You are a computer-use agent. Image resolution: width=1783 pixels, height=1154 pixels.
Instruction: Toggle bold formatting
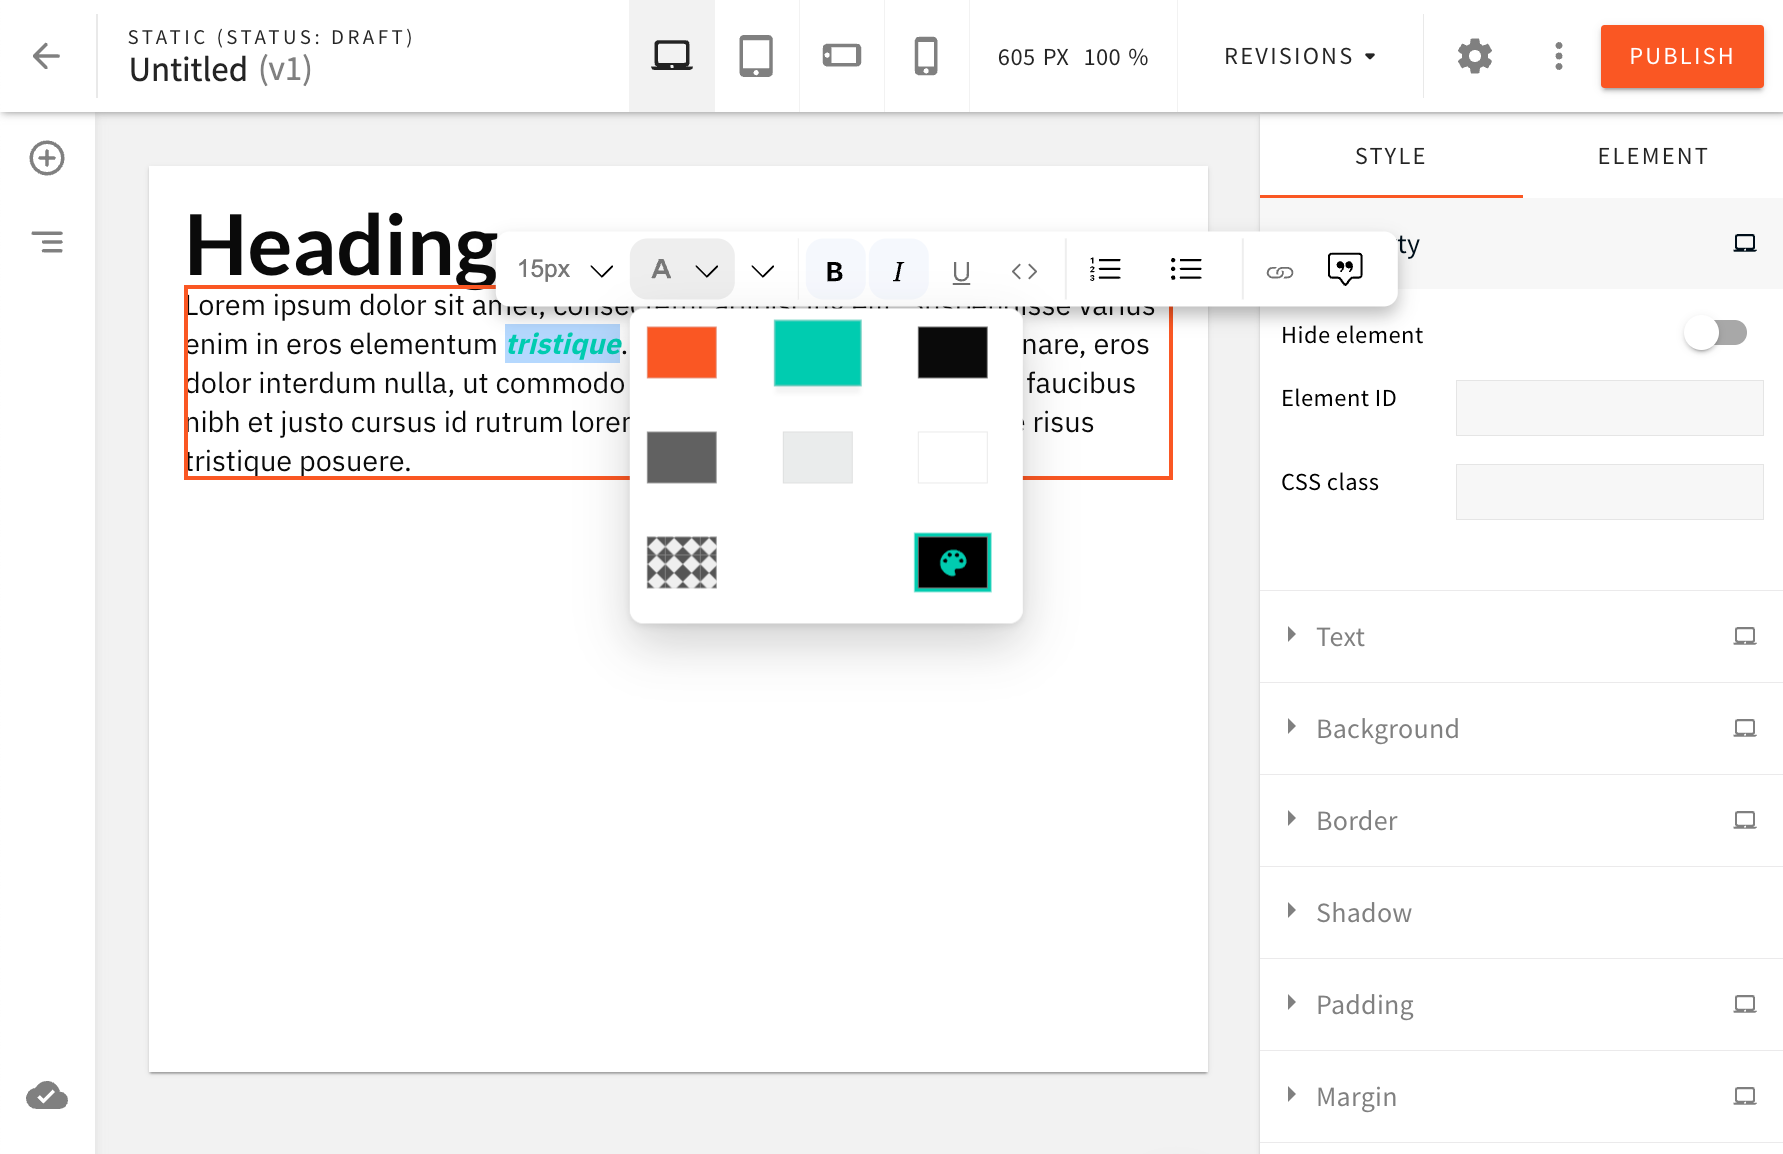pos(834,269)
